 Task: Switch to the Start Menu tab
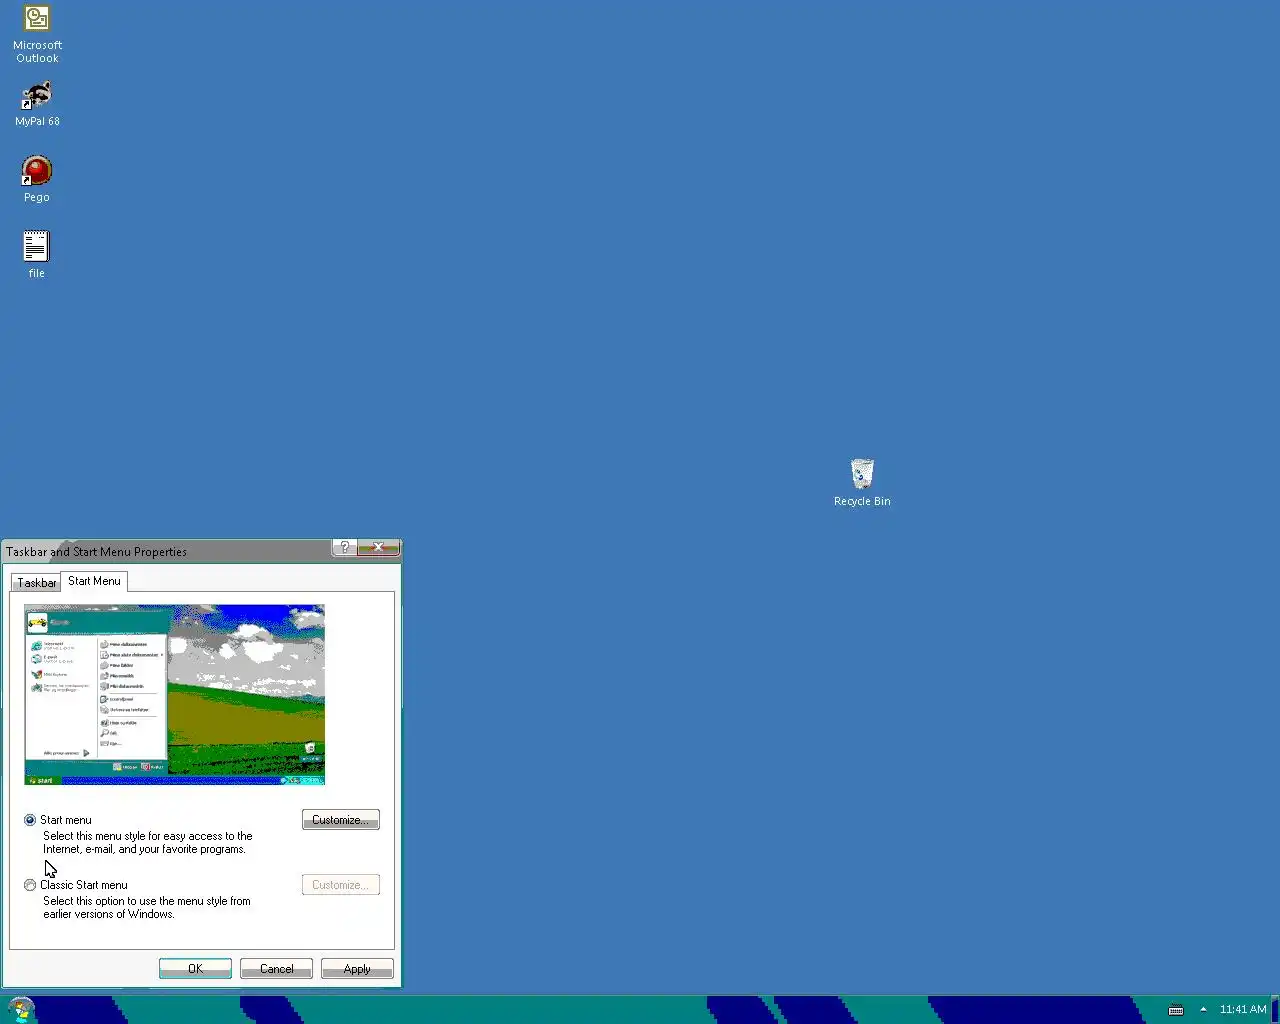94,581
